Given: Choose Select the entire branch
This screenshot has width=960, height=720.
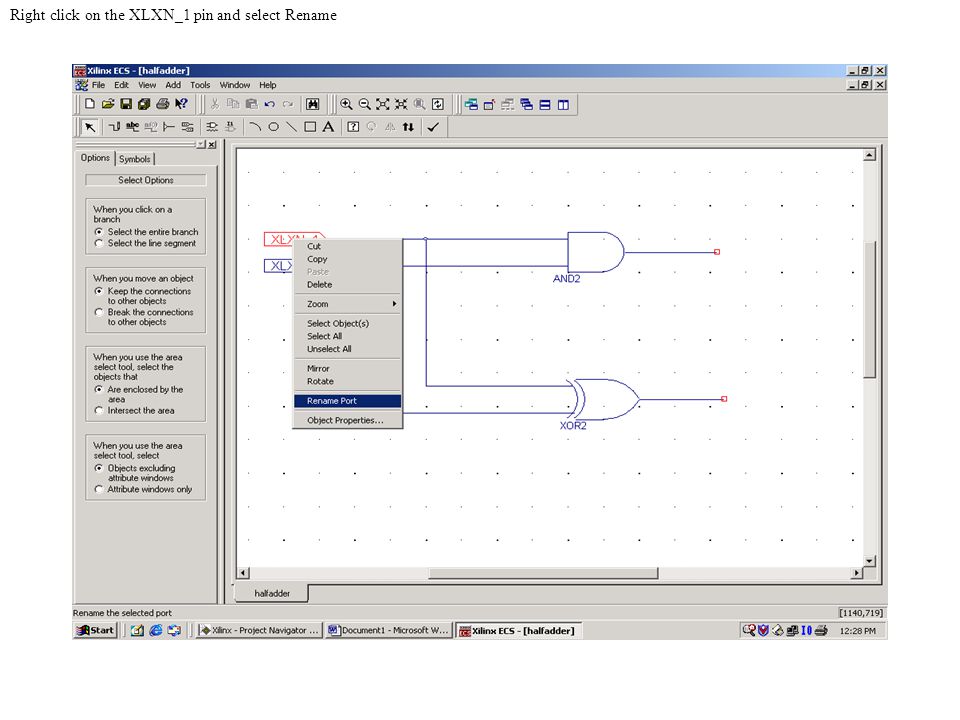Looking at the screenshot, I should pos(147,232).
